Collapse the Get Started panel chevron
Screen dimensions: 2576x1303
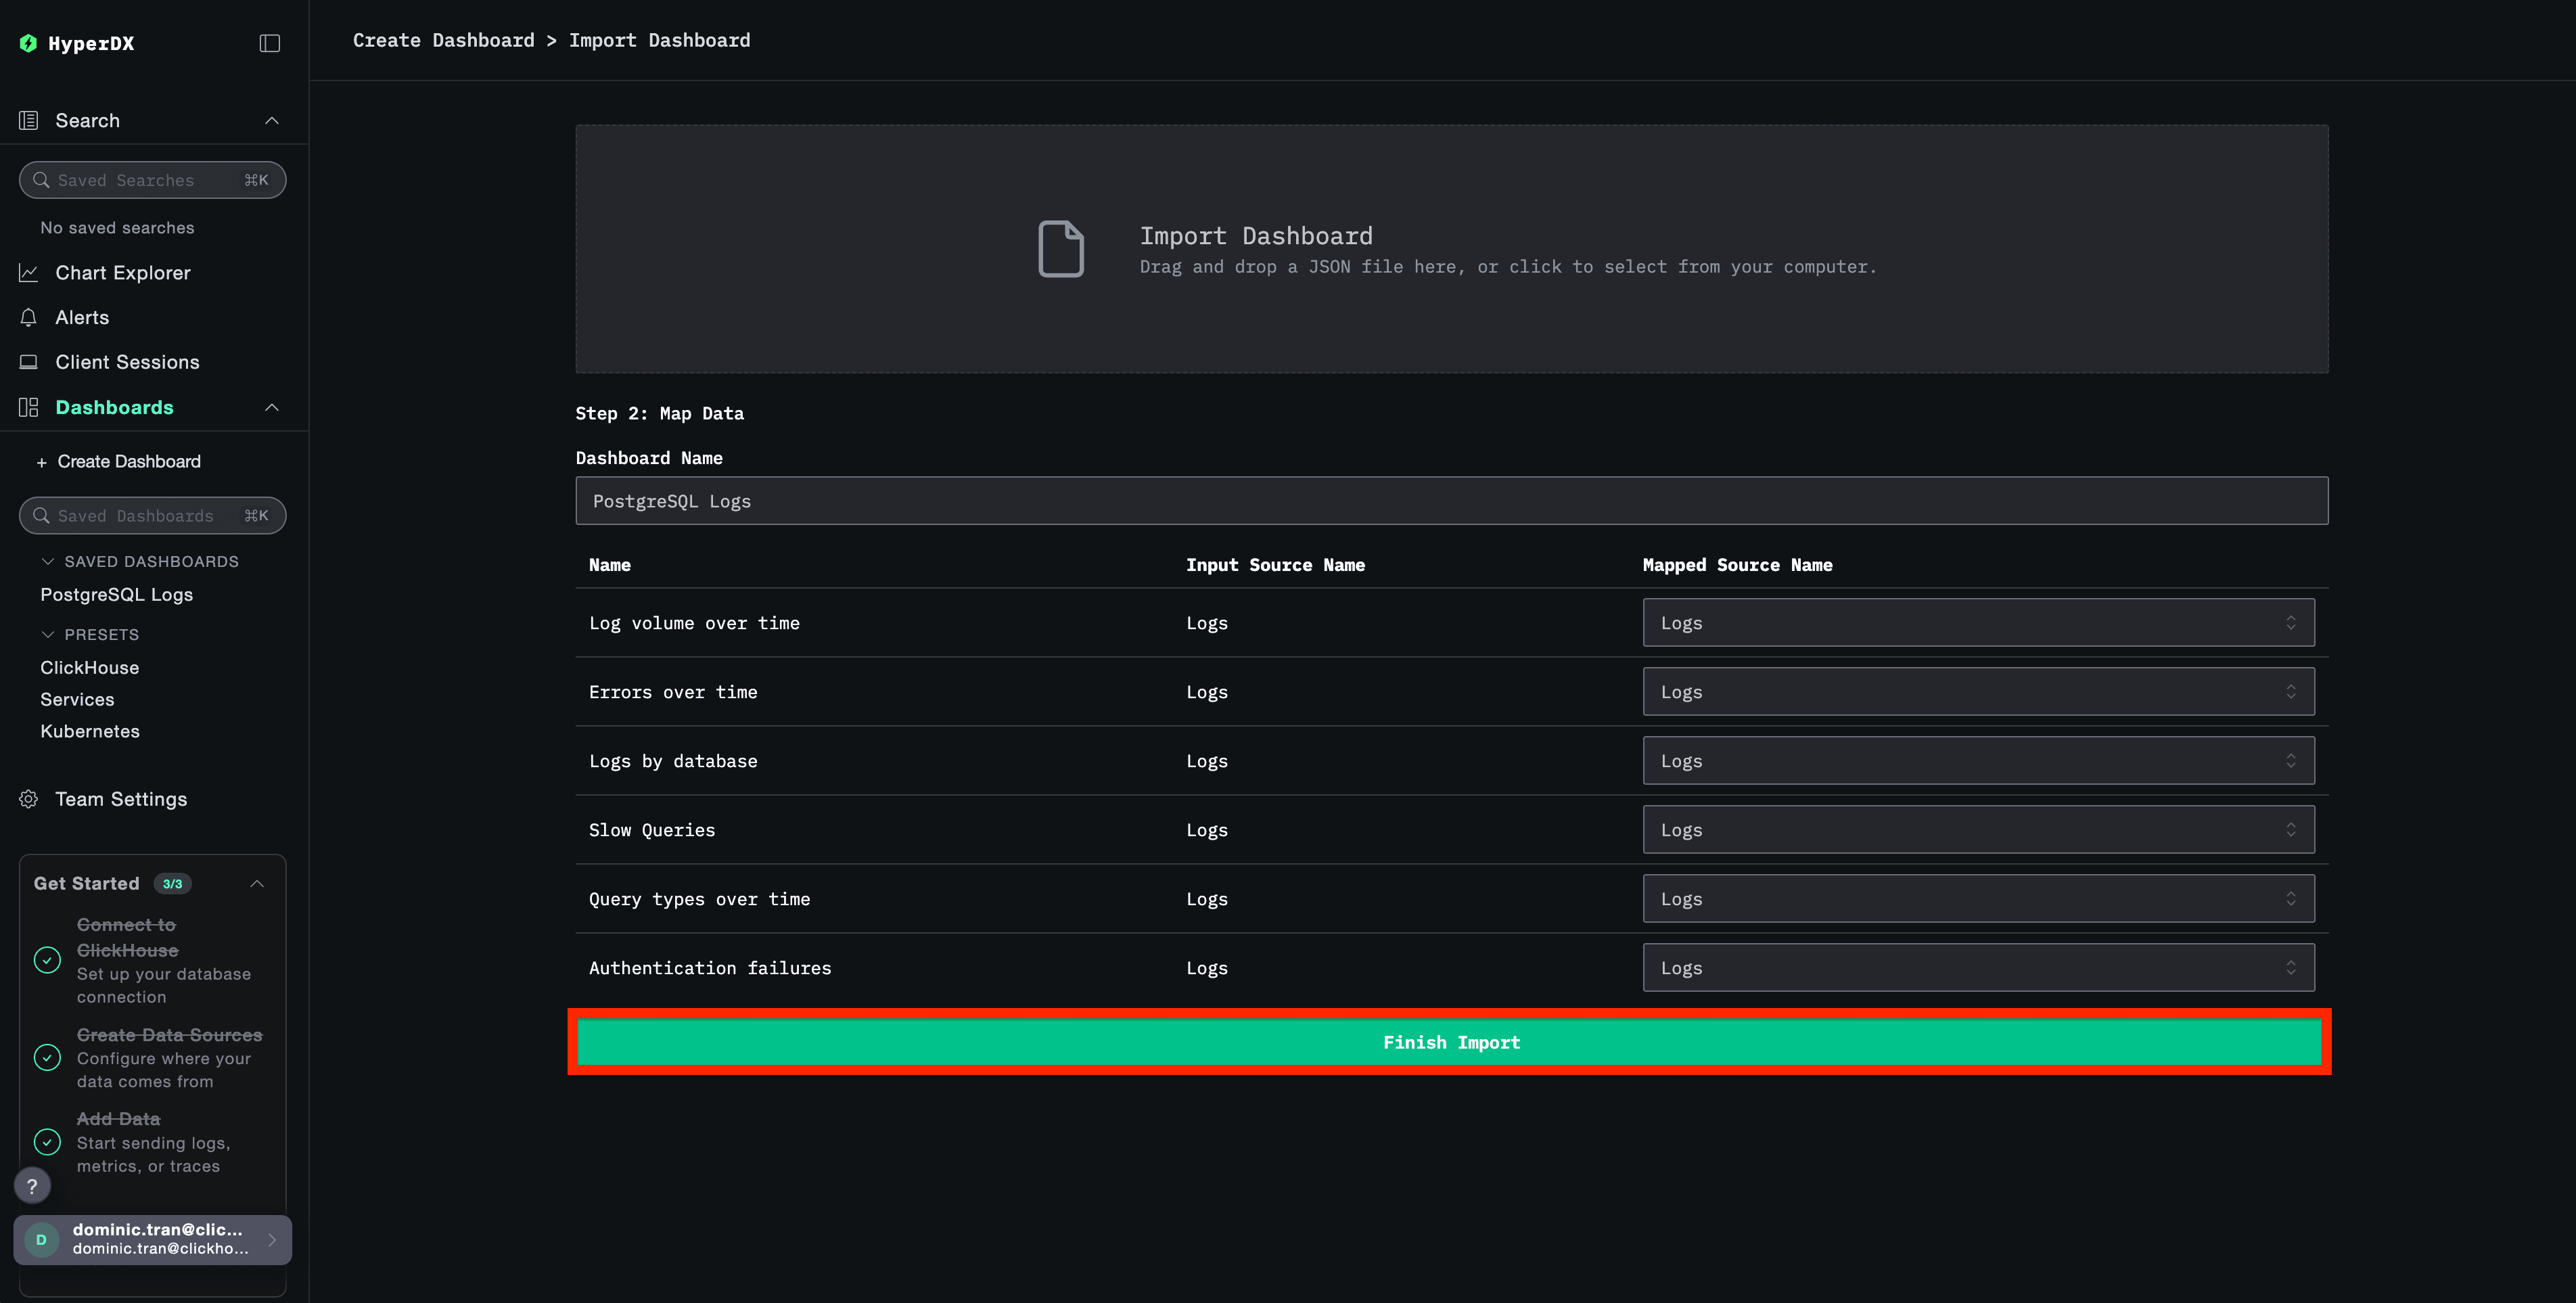(x=257, y=883)
